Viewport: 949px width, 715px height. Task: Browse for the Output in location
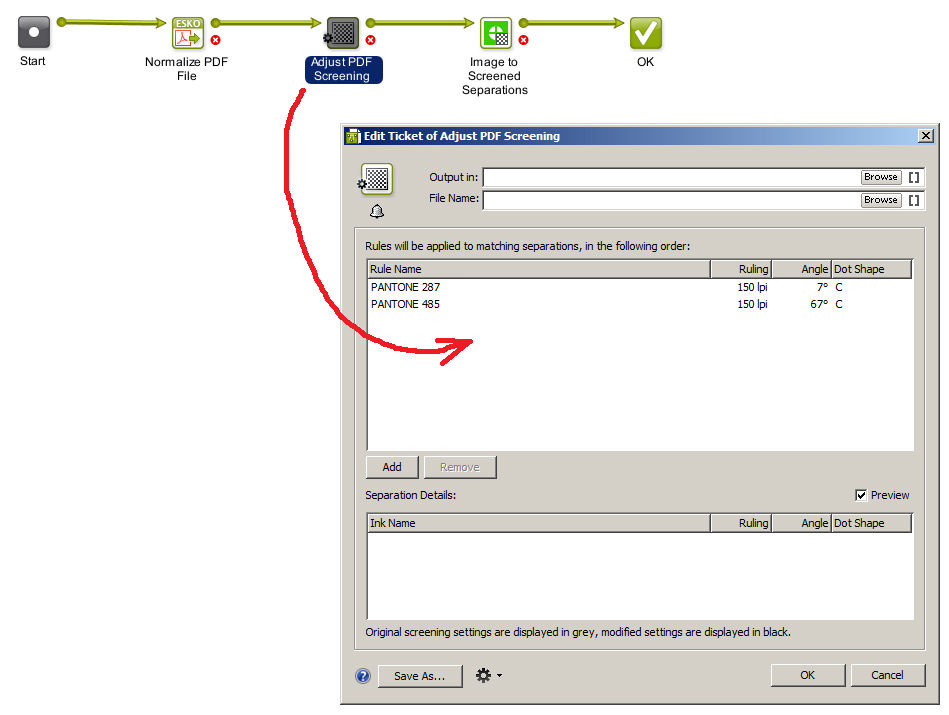coord(881,177)
